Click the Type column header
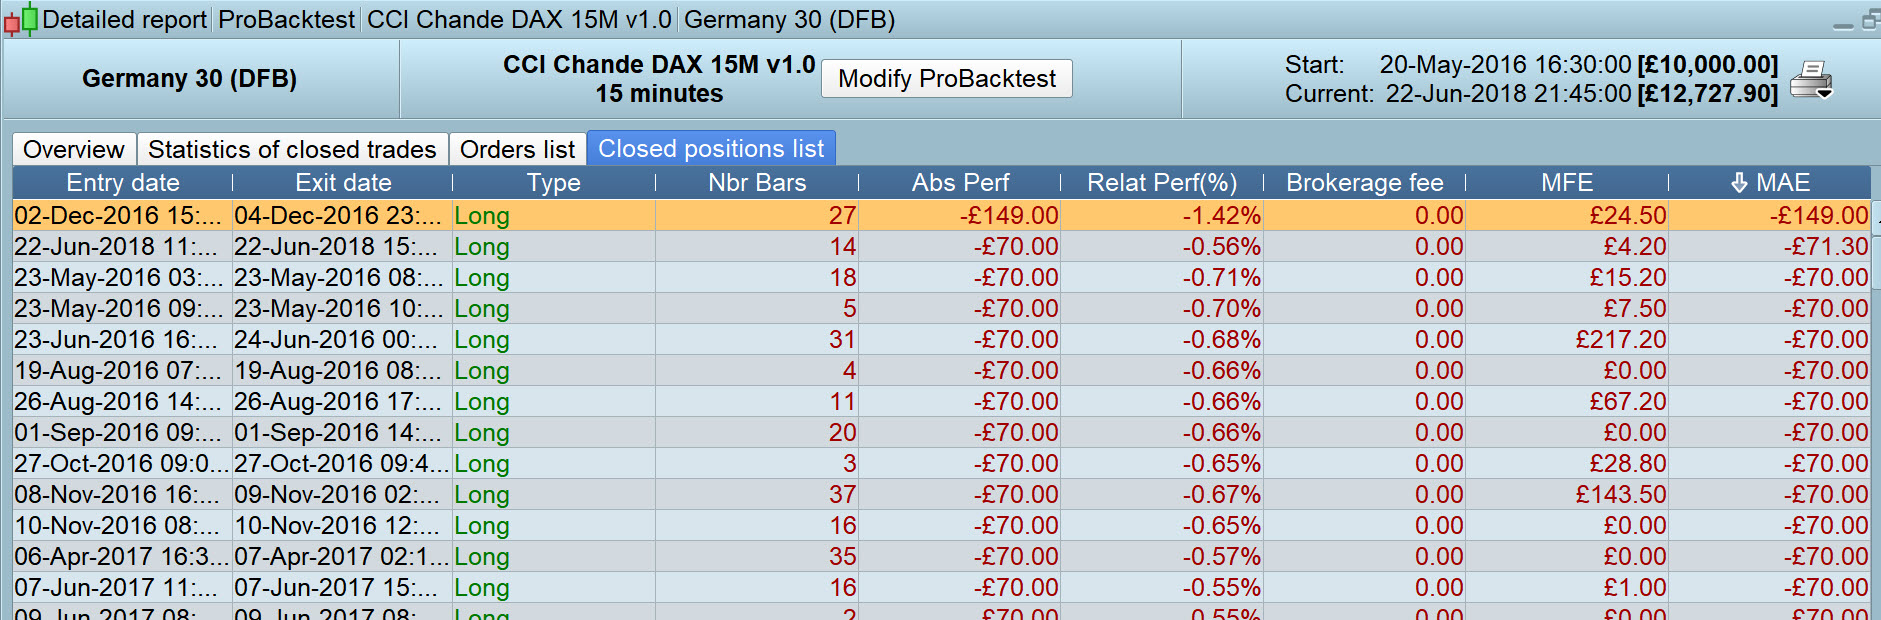 coord(554,183)
